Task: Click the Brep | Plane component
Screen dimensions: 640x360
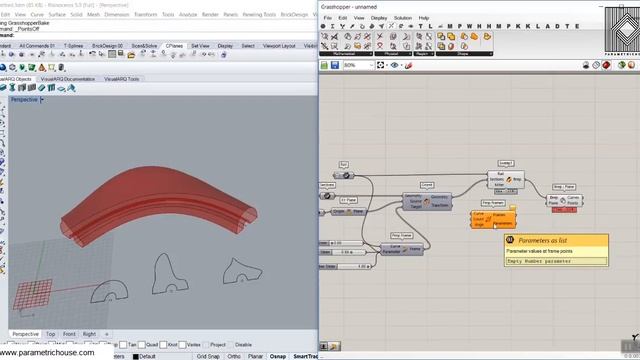Action: [564, 200]
